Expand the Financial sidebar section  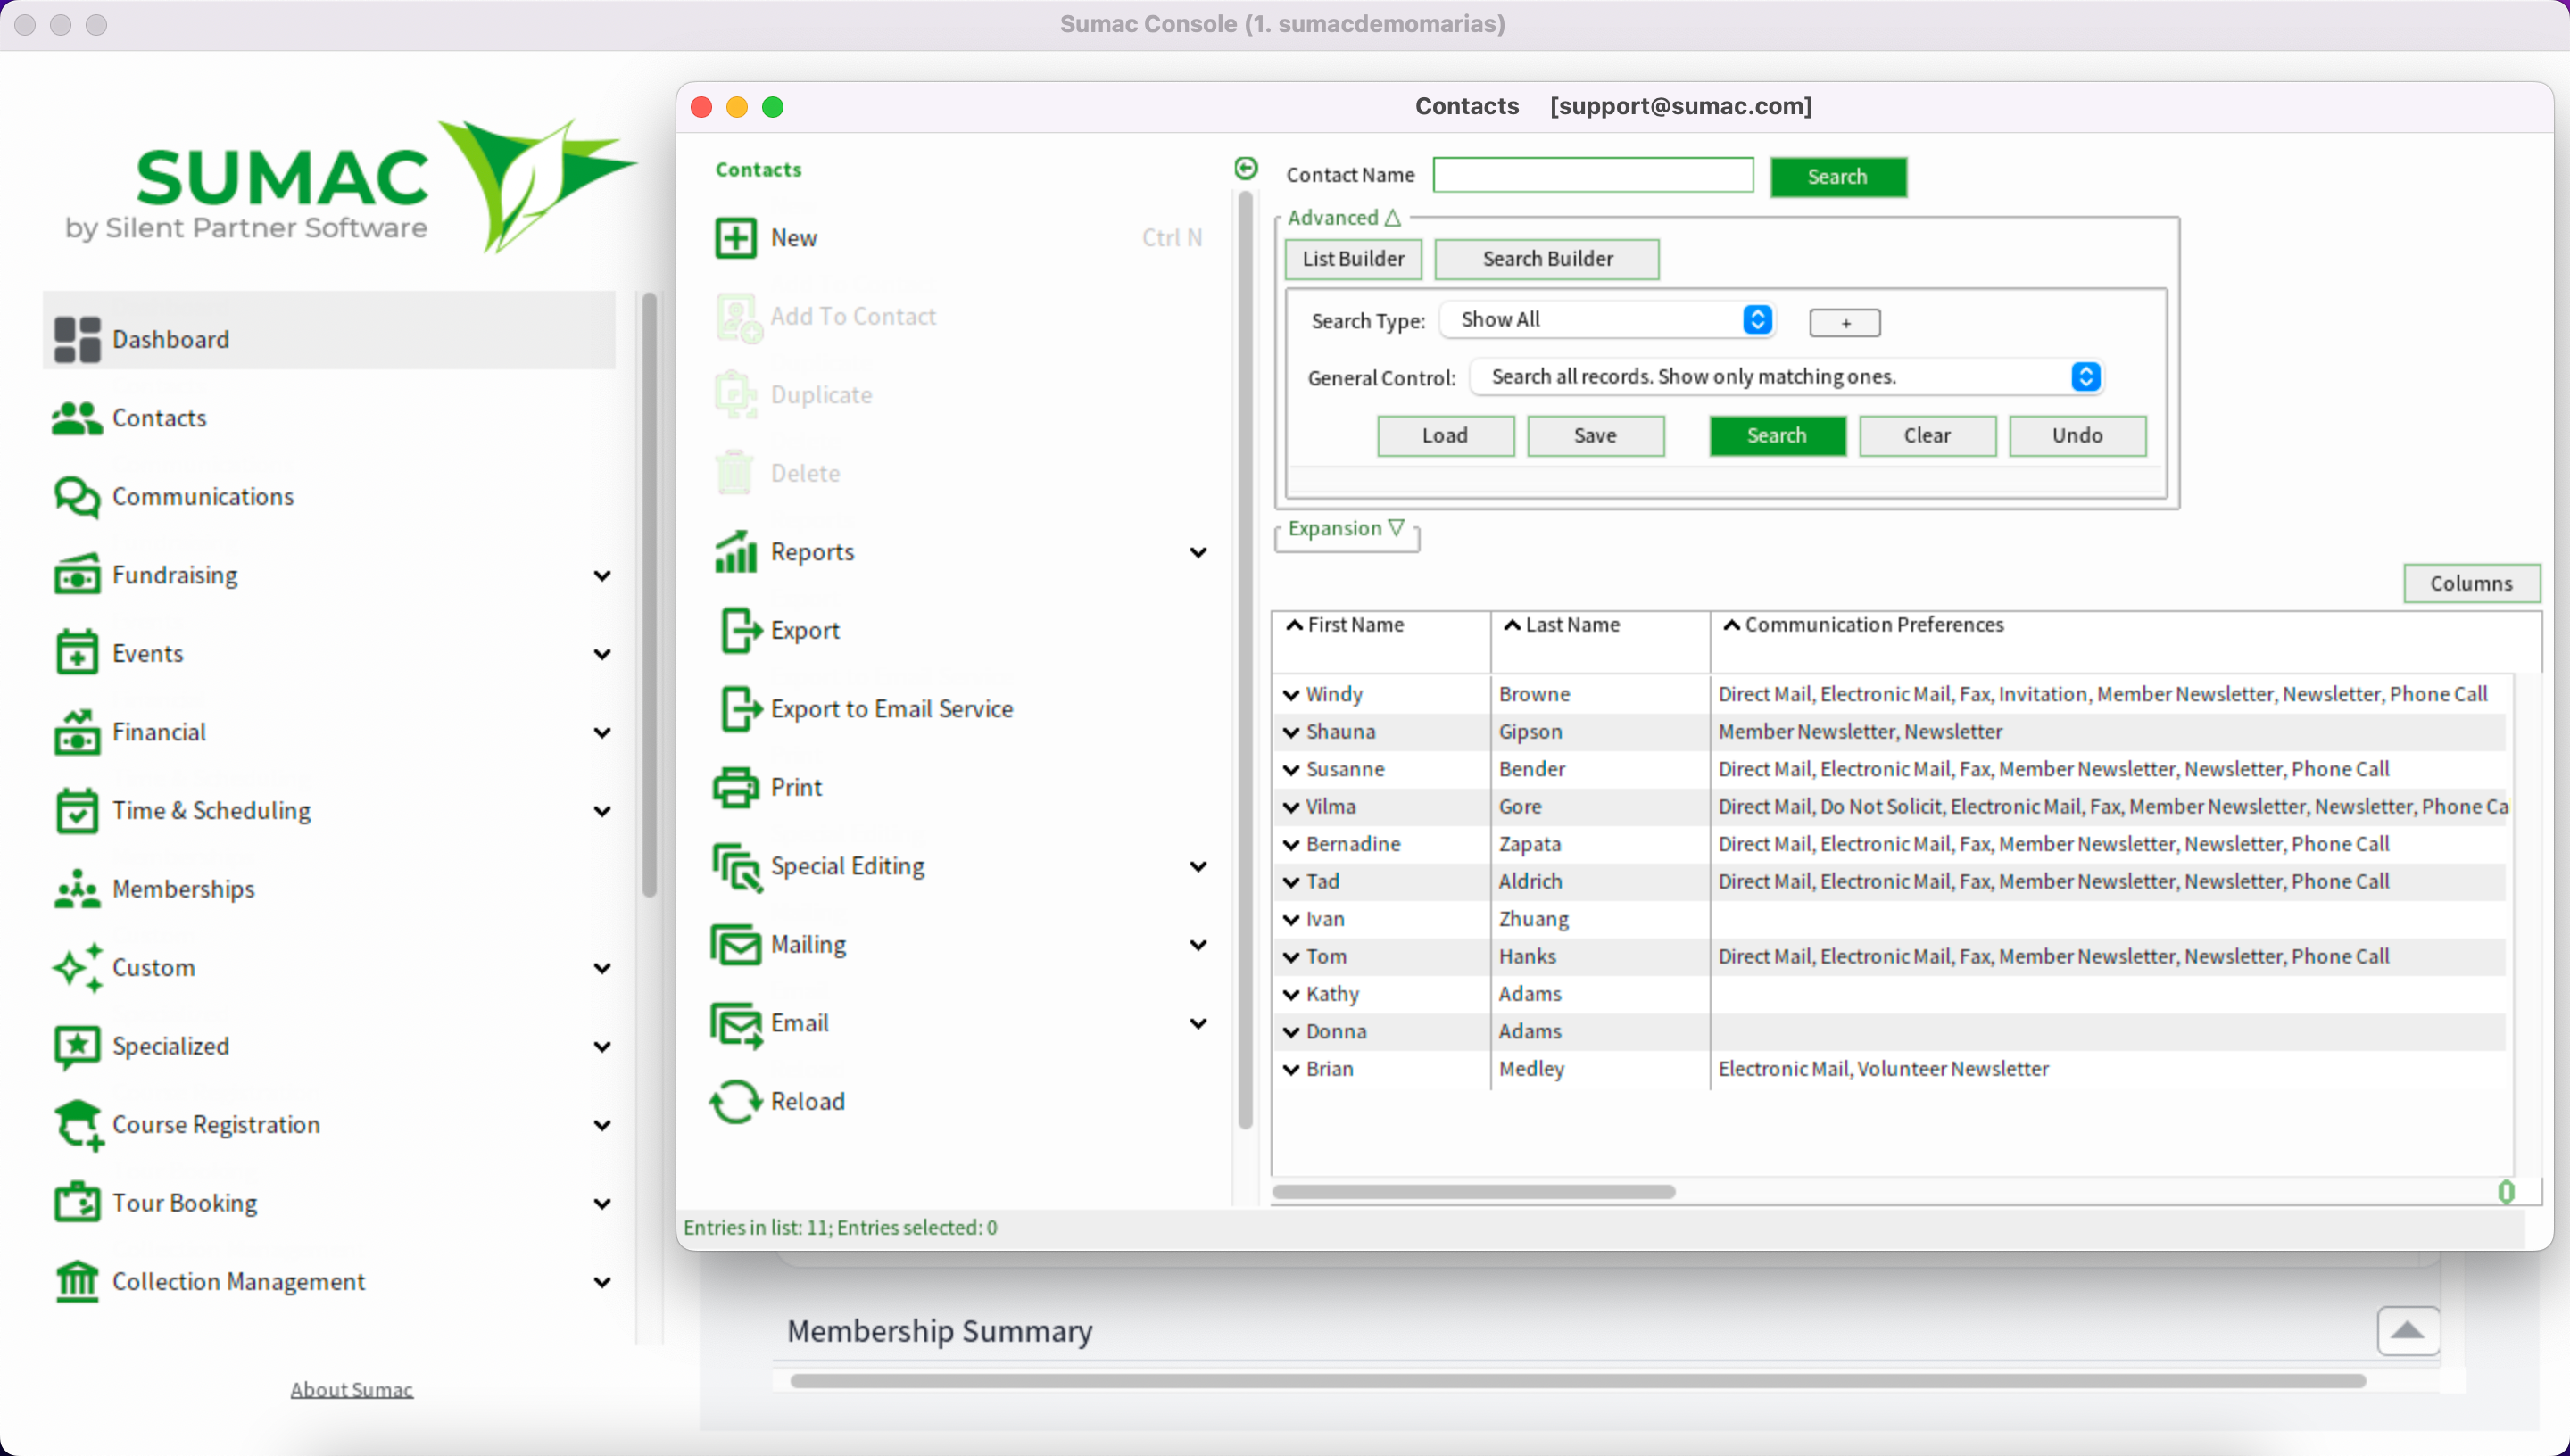coord(602,733)
